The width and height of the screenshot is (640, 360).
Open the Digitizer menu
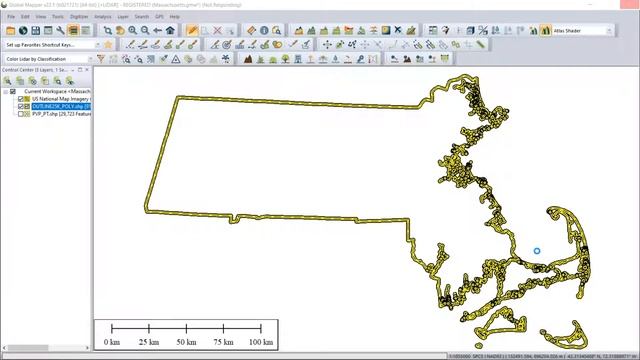(x=79, y=17)
